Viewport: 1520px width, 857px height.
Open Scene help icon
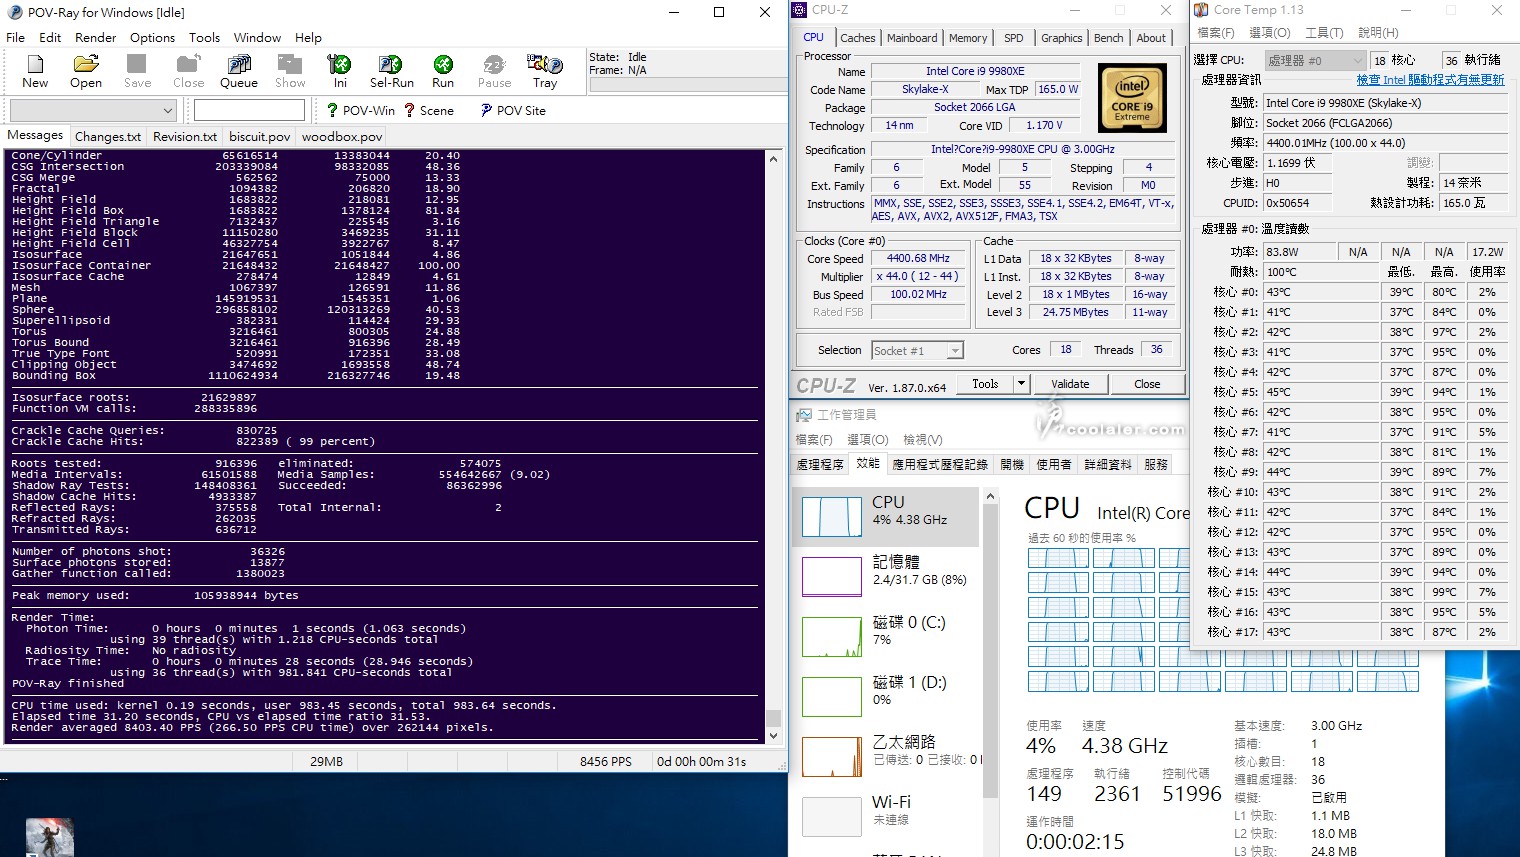(429, 110)
